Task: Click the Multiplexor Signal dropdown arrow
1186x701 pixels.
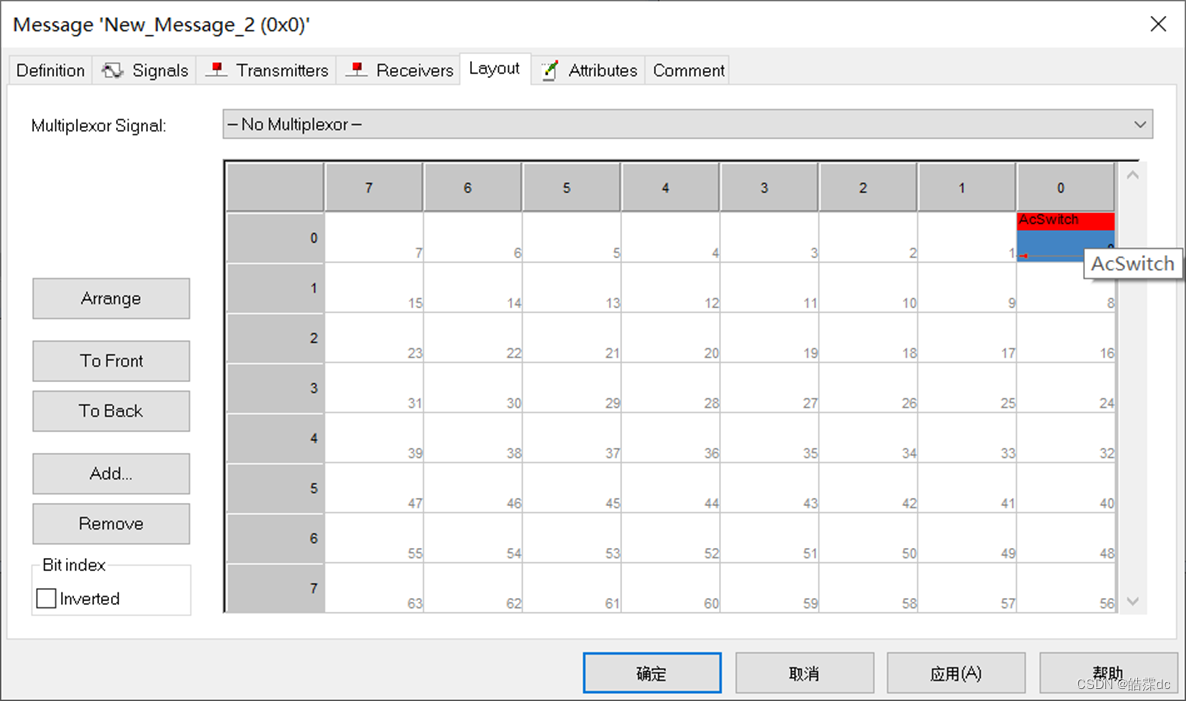Action: (x=1139, y=124)
